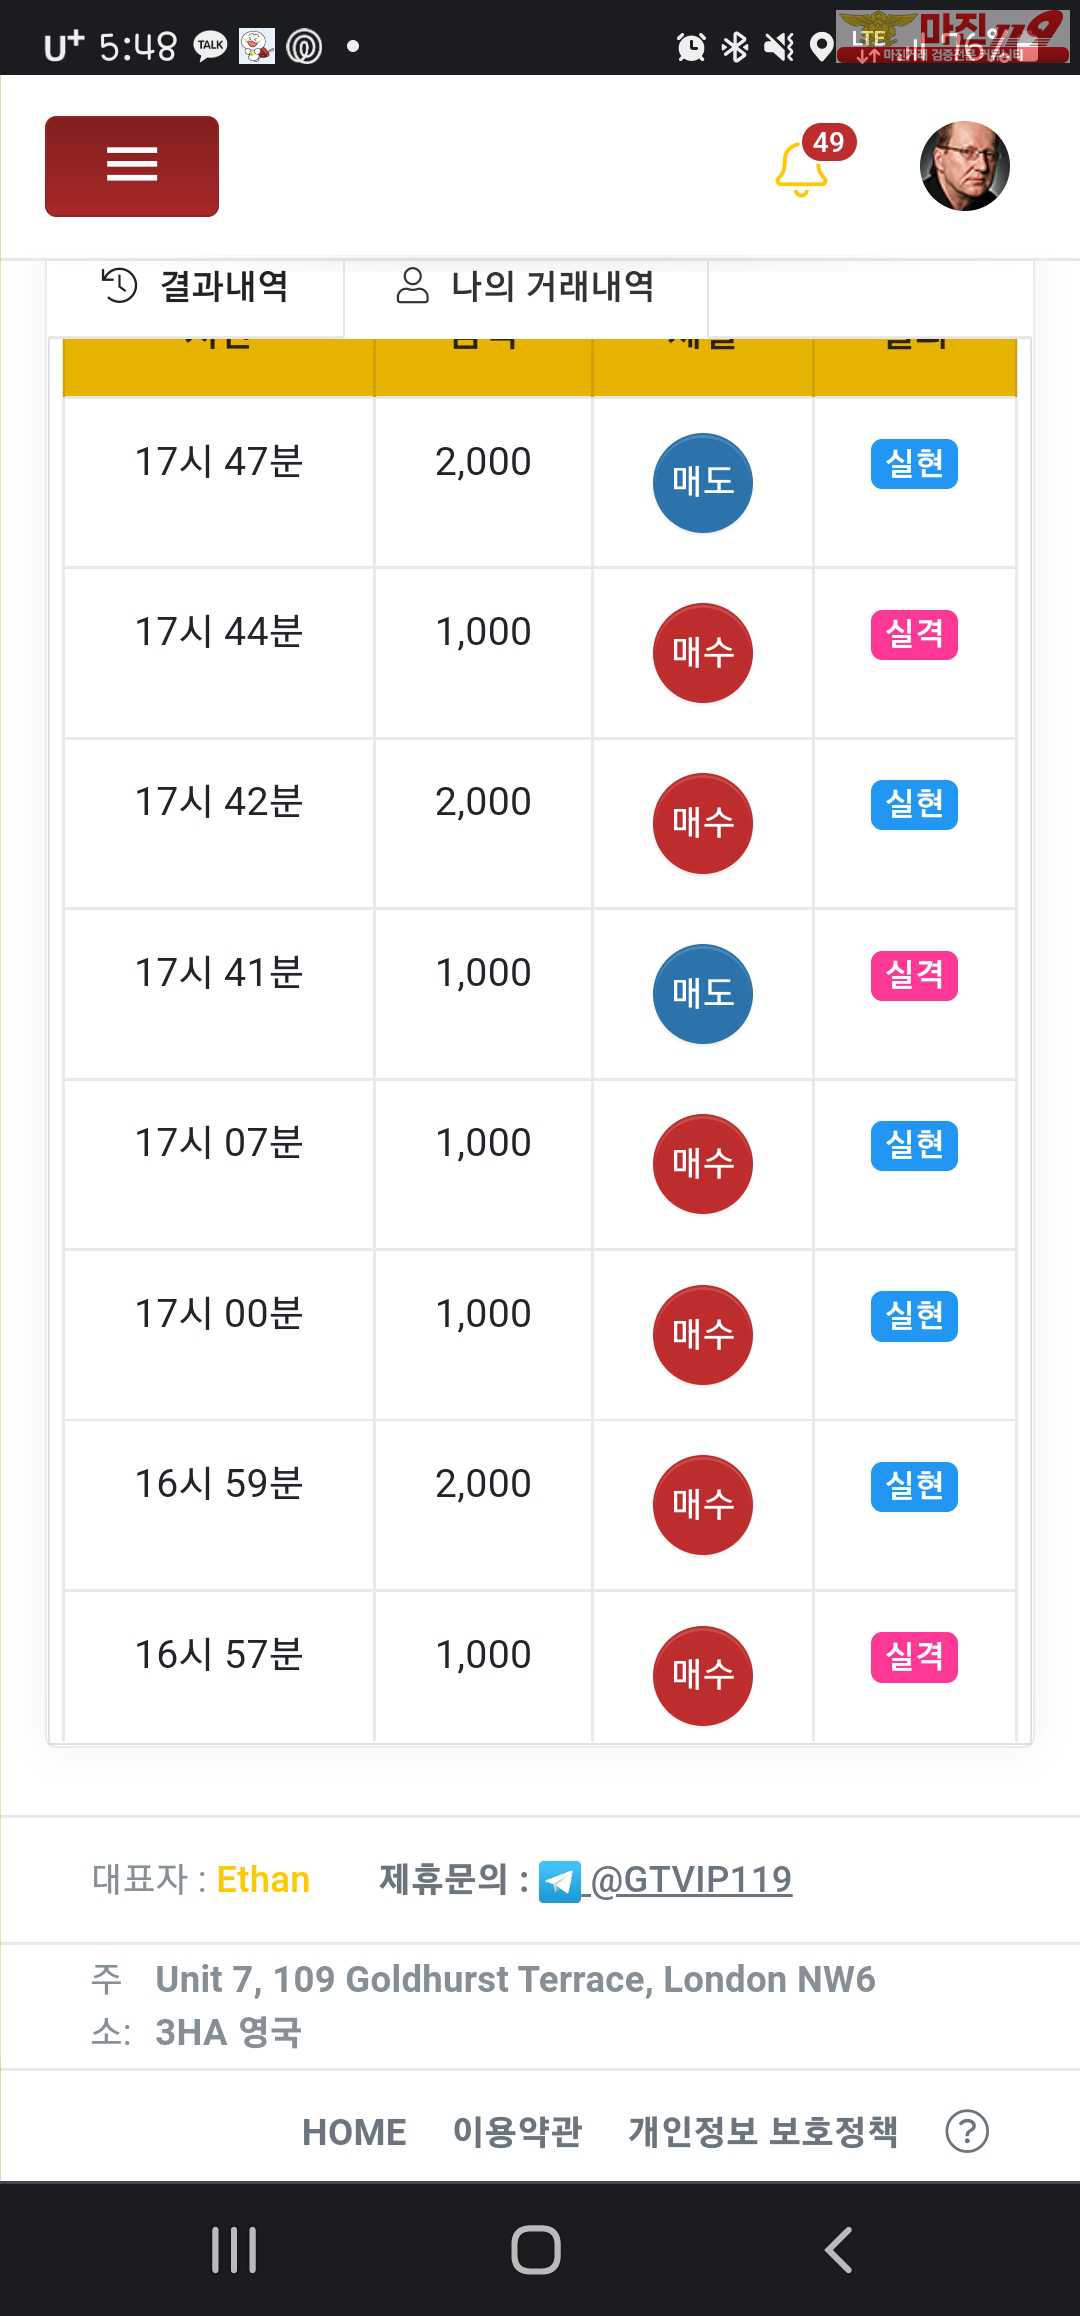Click the question mark help icon
Viewport: 1080px width, 2316px height.
967,2132
